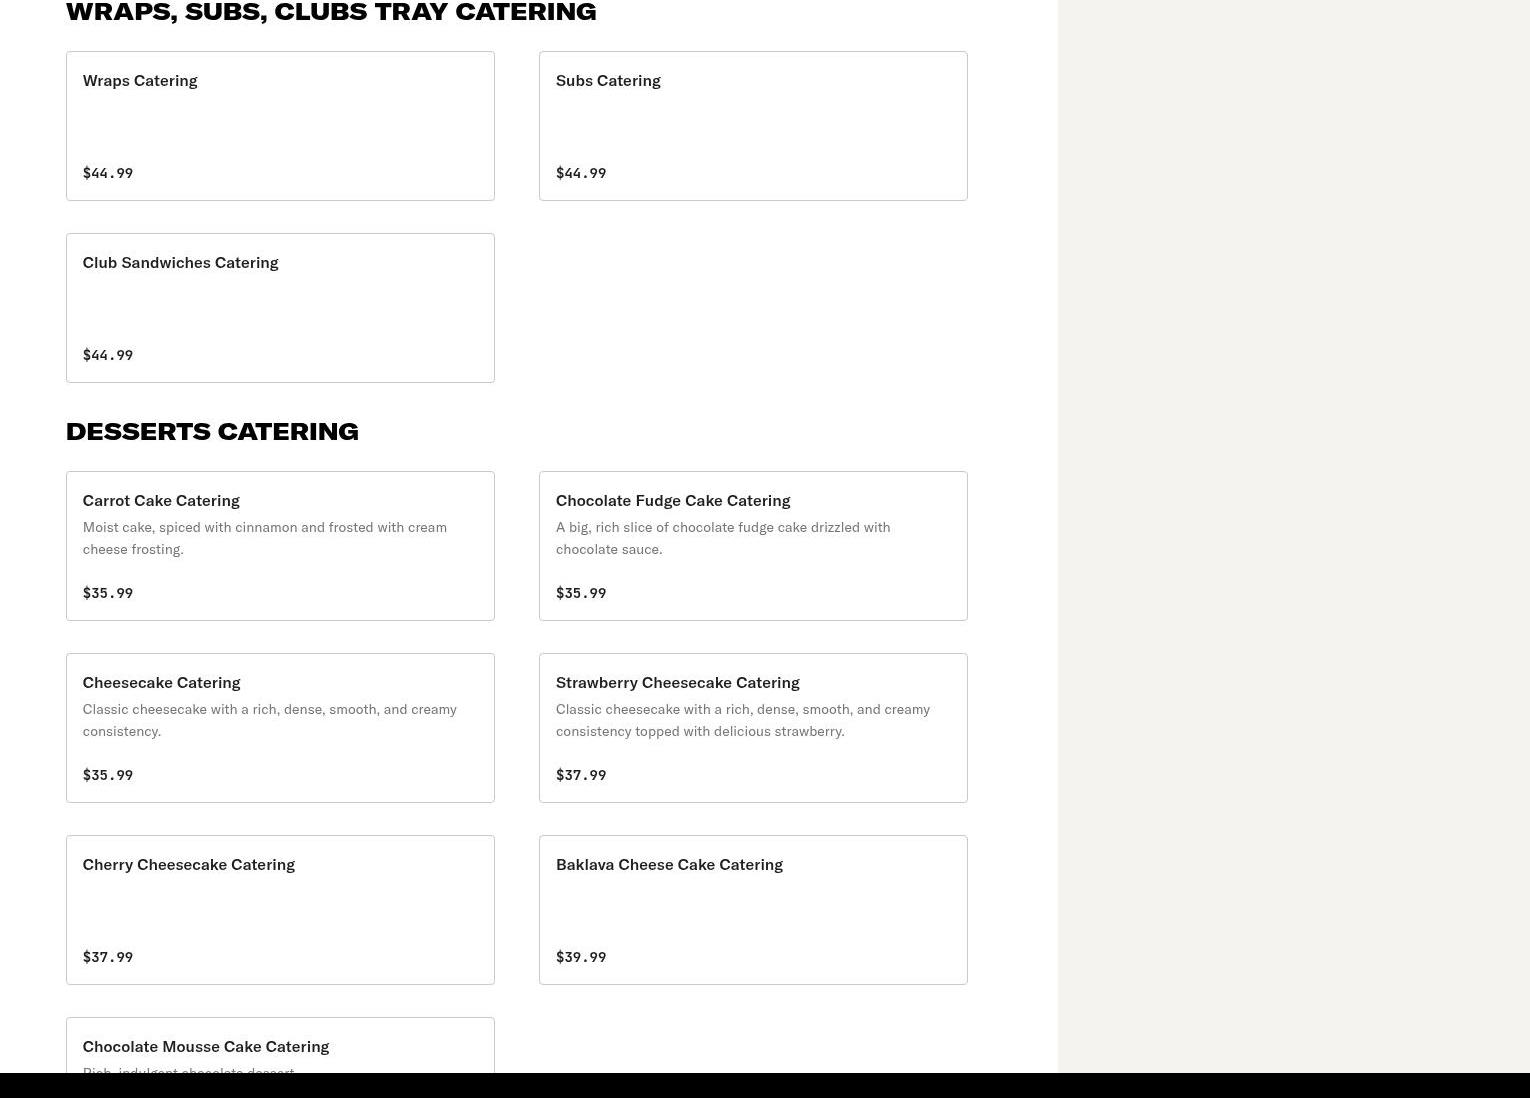Click the $44.99 price under Wraps Catering
This screenshot has width=1530, height=1098.
point(108,173)
